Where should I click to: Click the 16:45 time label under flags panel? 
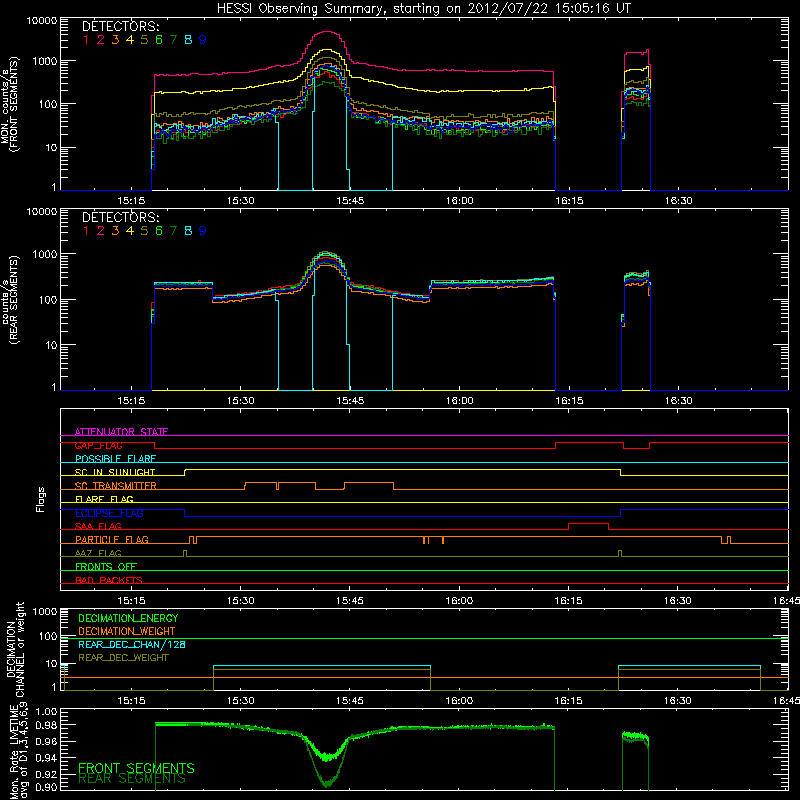(786, 601)
